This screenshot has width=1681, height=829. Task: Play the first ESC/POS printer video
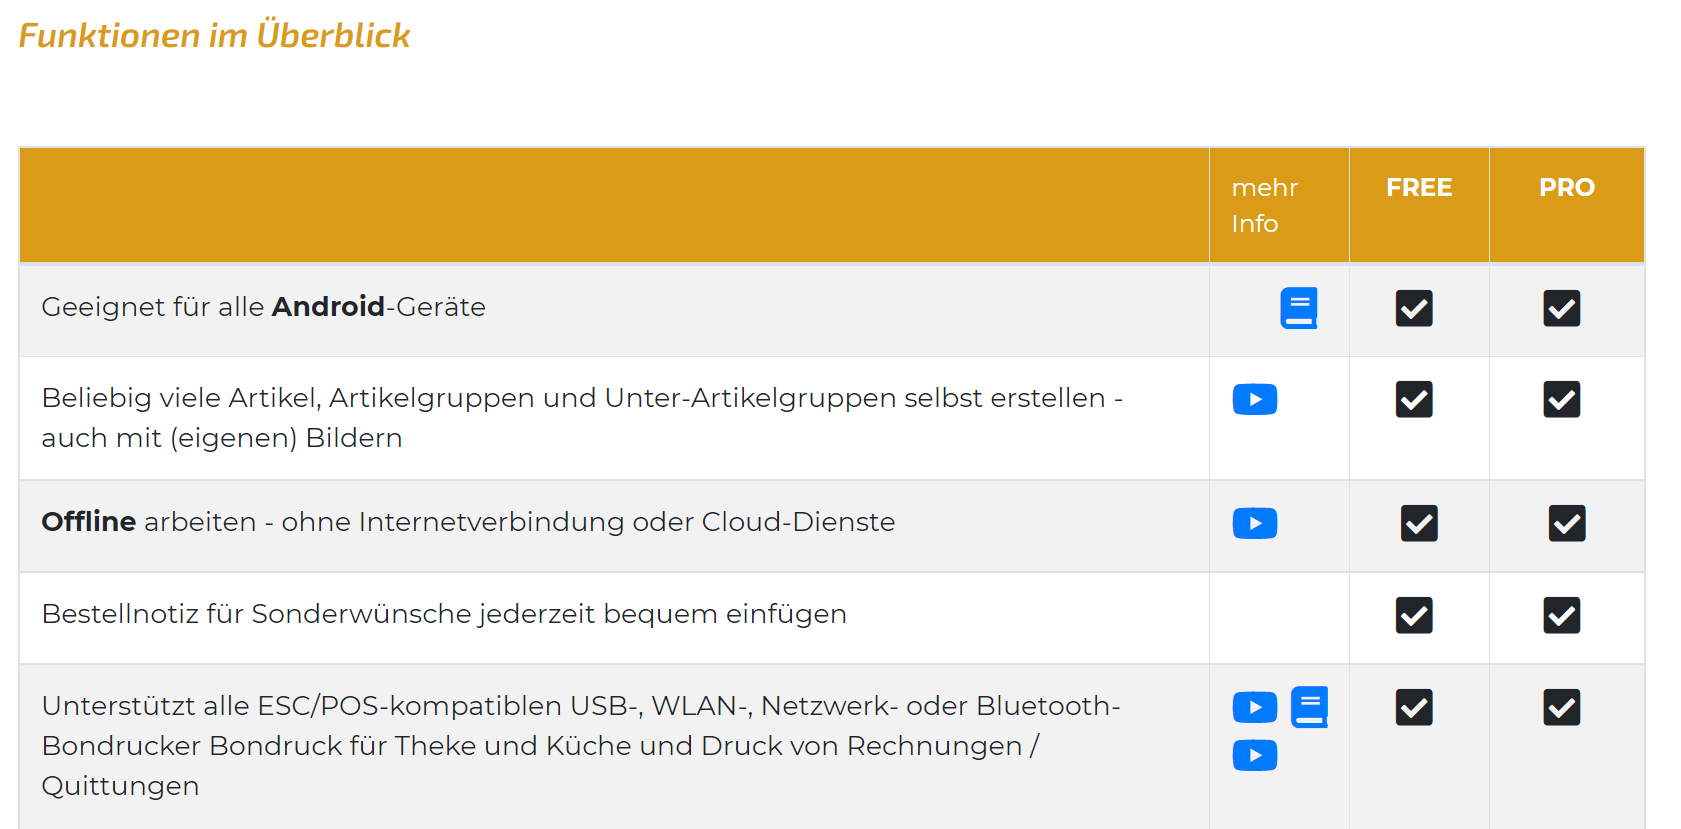pos(1254,707)
